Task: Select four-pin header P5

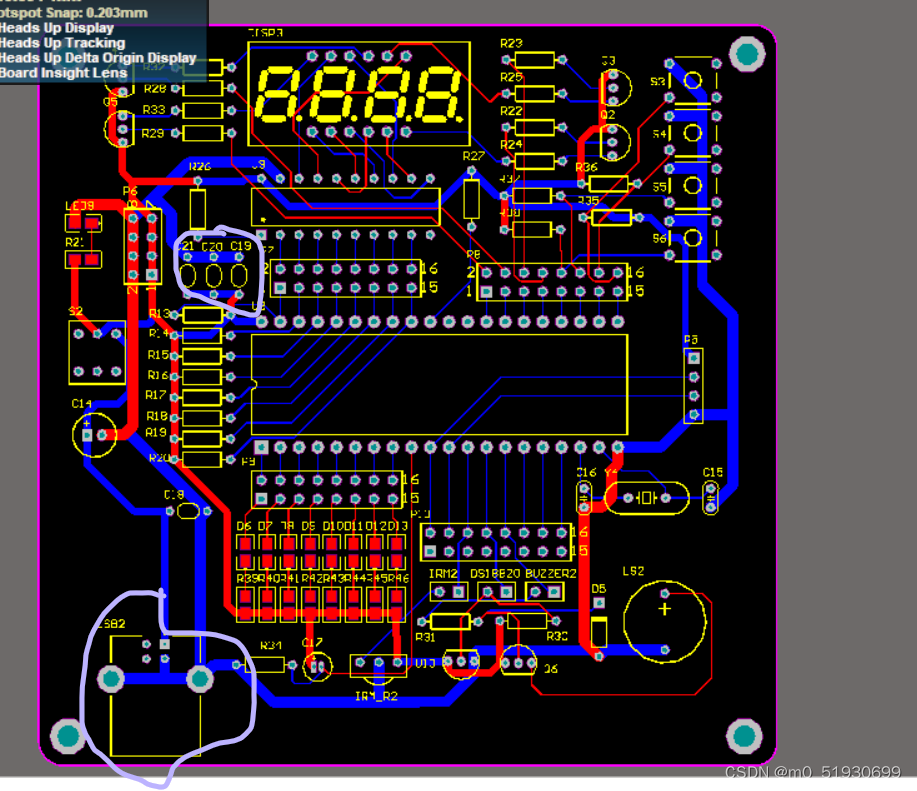Action: coord(694,386)
